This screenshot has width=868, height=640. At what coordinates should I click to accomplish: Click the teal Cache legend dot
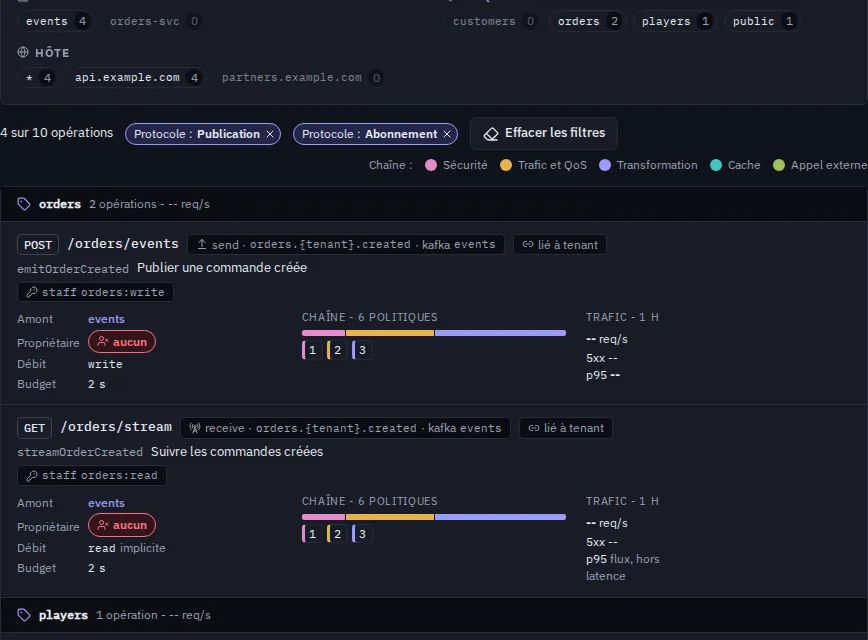click(x=716, y=165)
